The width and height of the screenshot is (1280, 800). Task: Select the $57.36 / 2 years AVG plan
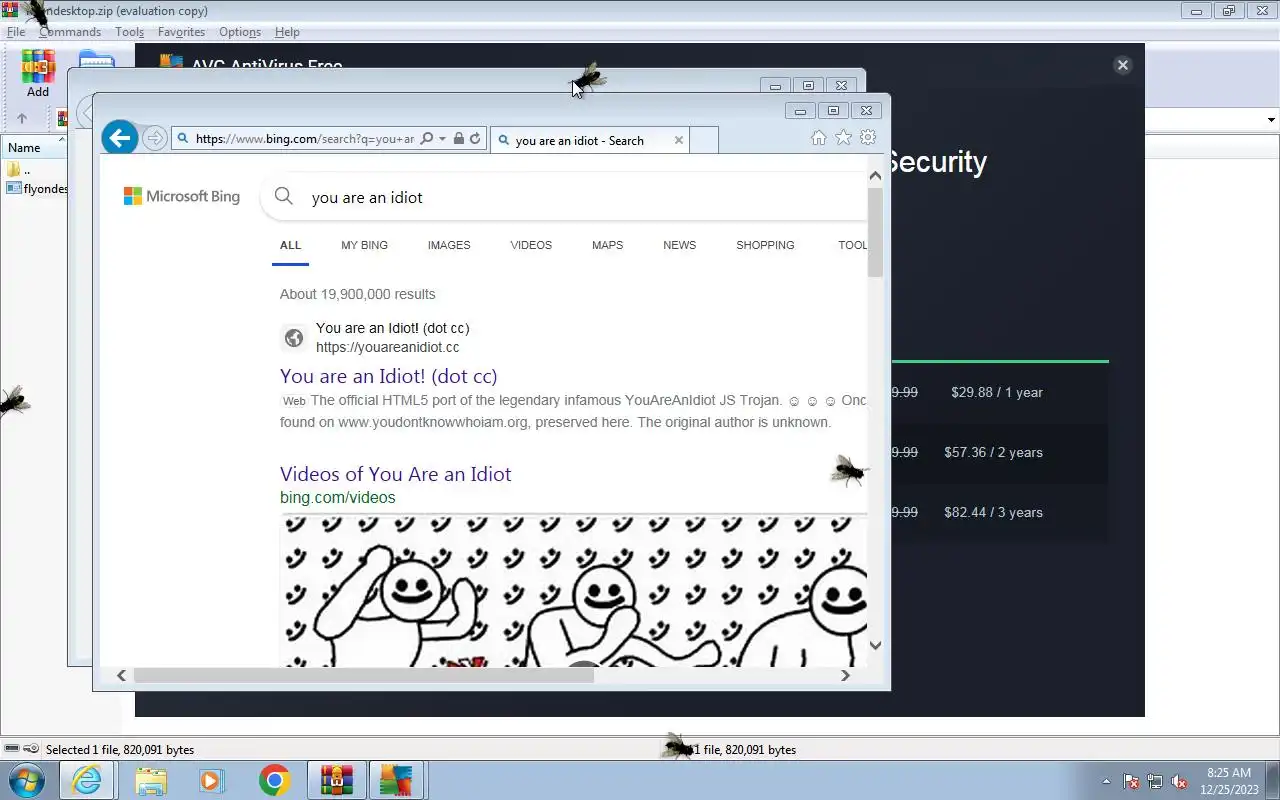[993, 452]
